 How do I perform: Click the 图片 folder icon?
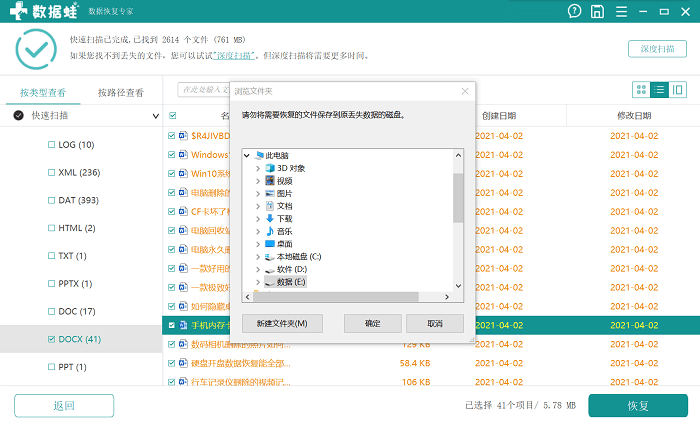coord(270,193)
